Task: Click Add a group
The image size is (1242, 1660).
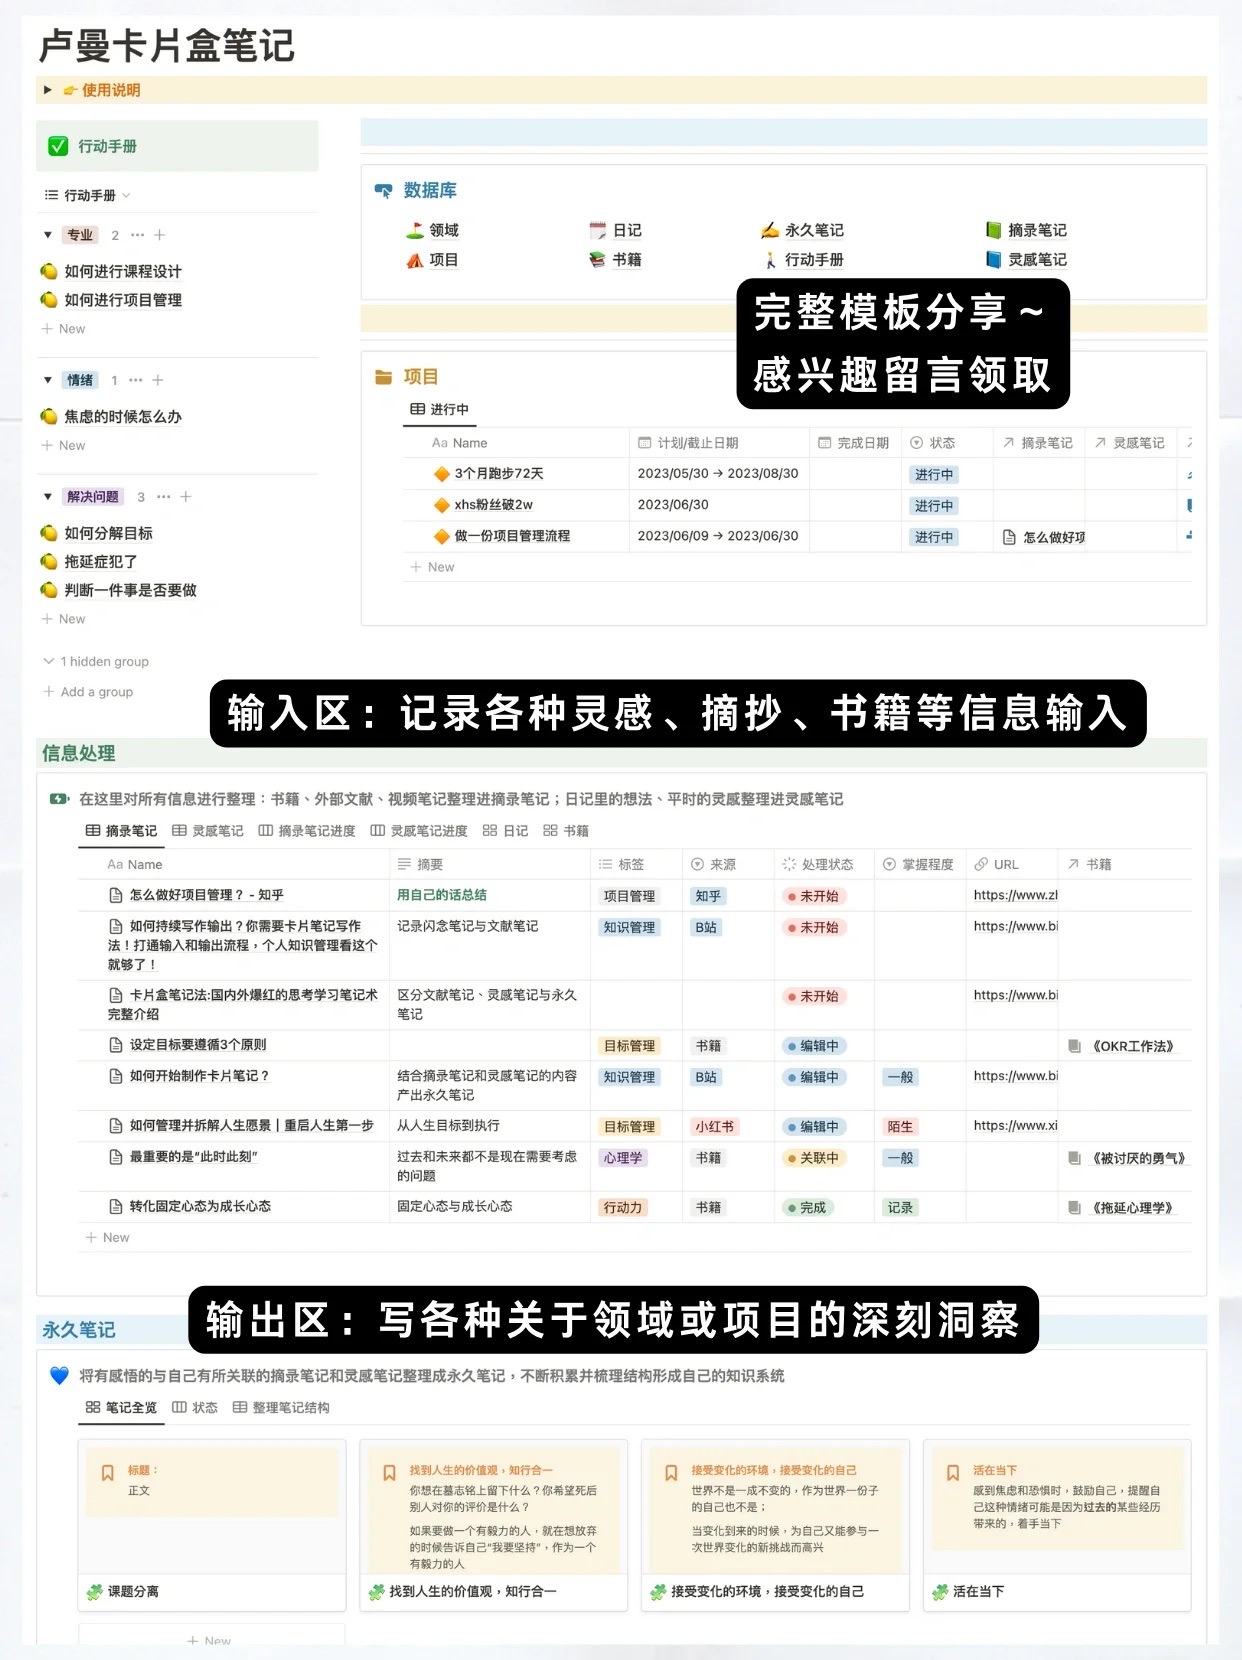Action: click(x=89, y=692)
